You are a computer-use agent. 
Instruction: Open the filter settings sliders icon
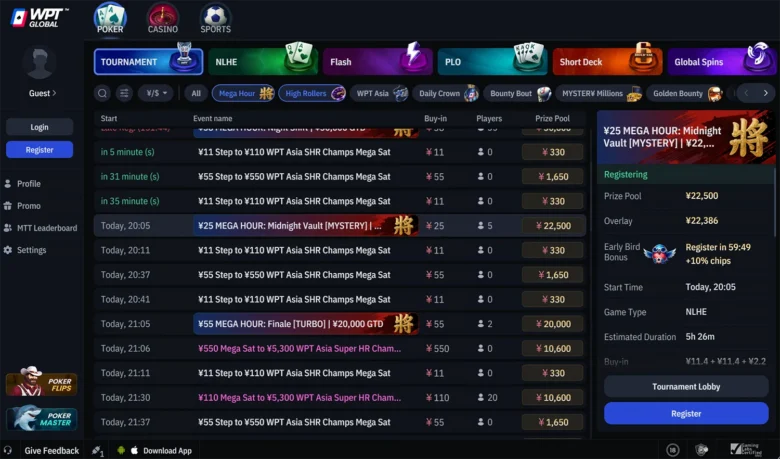124,93
